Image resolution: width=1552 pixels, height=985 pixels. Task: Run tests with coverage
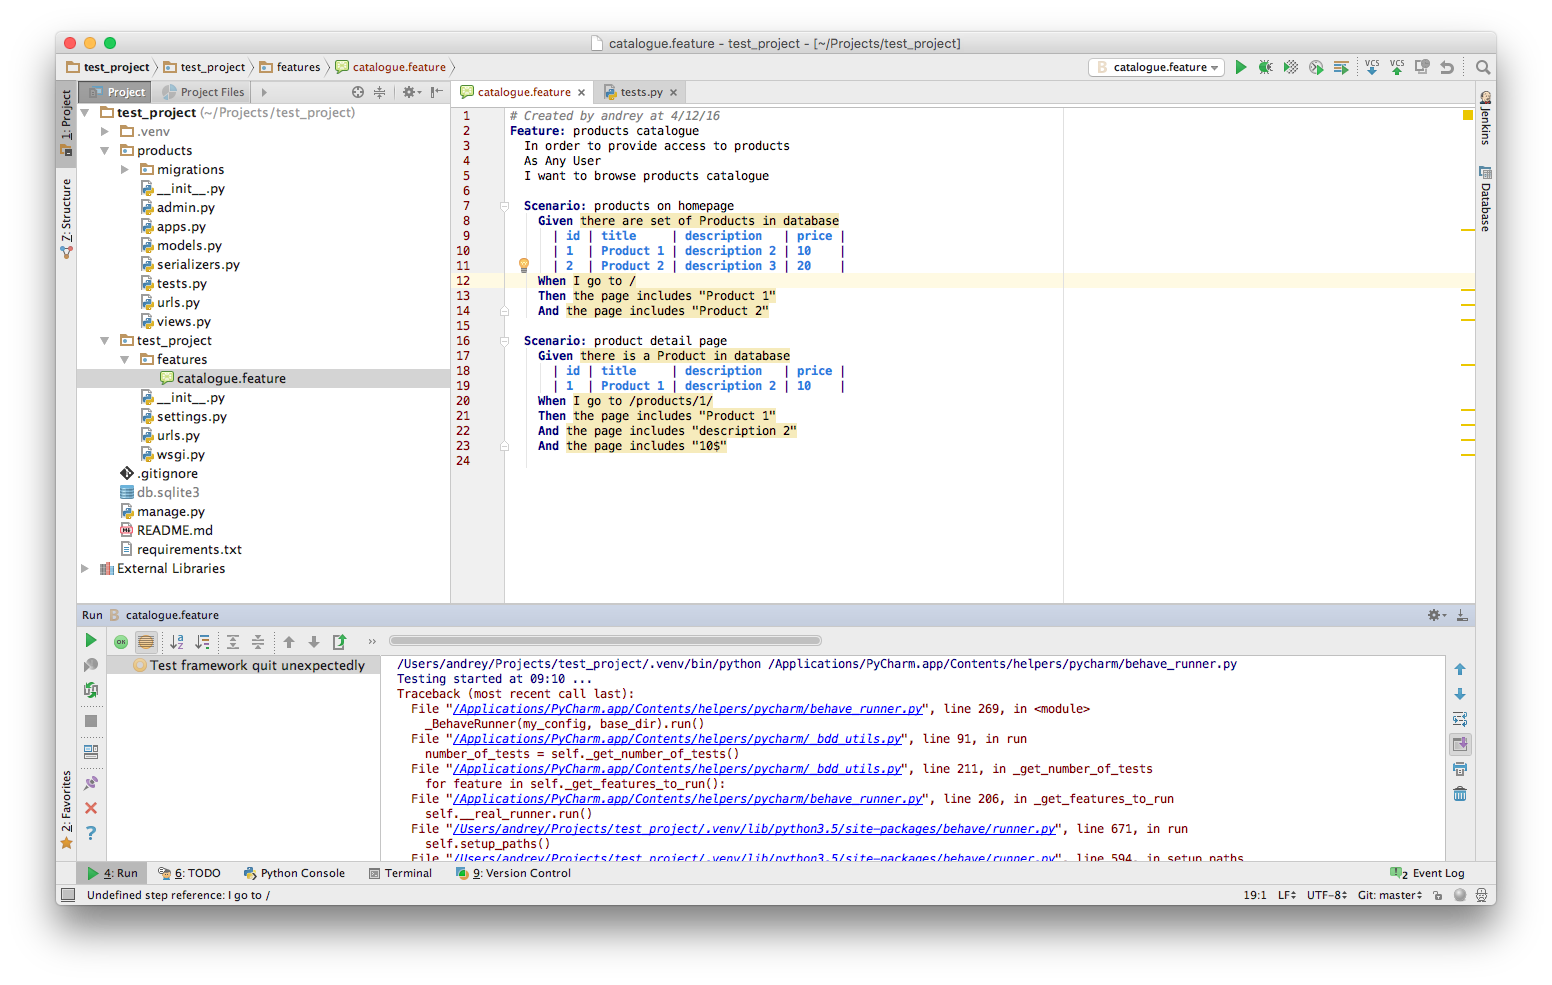[1290, 67]
